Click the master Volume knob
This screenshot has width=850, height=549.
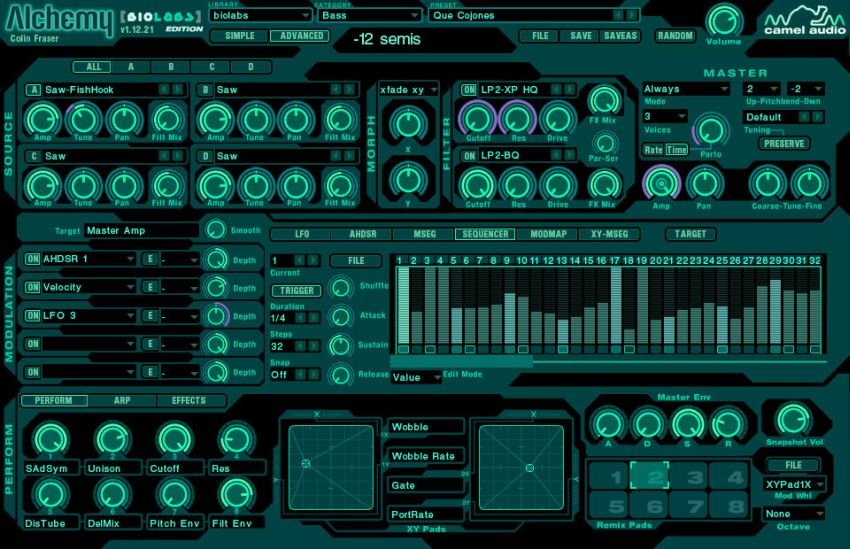pos(724,21)
